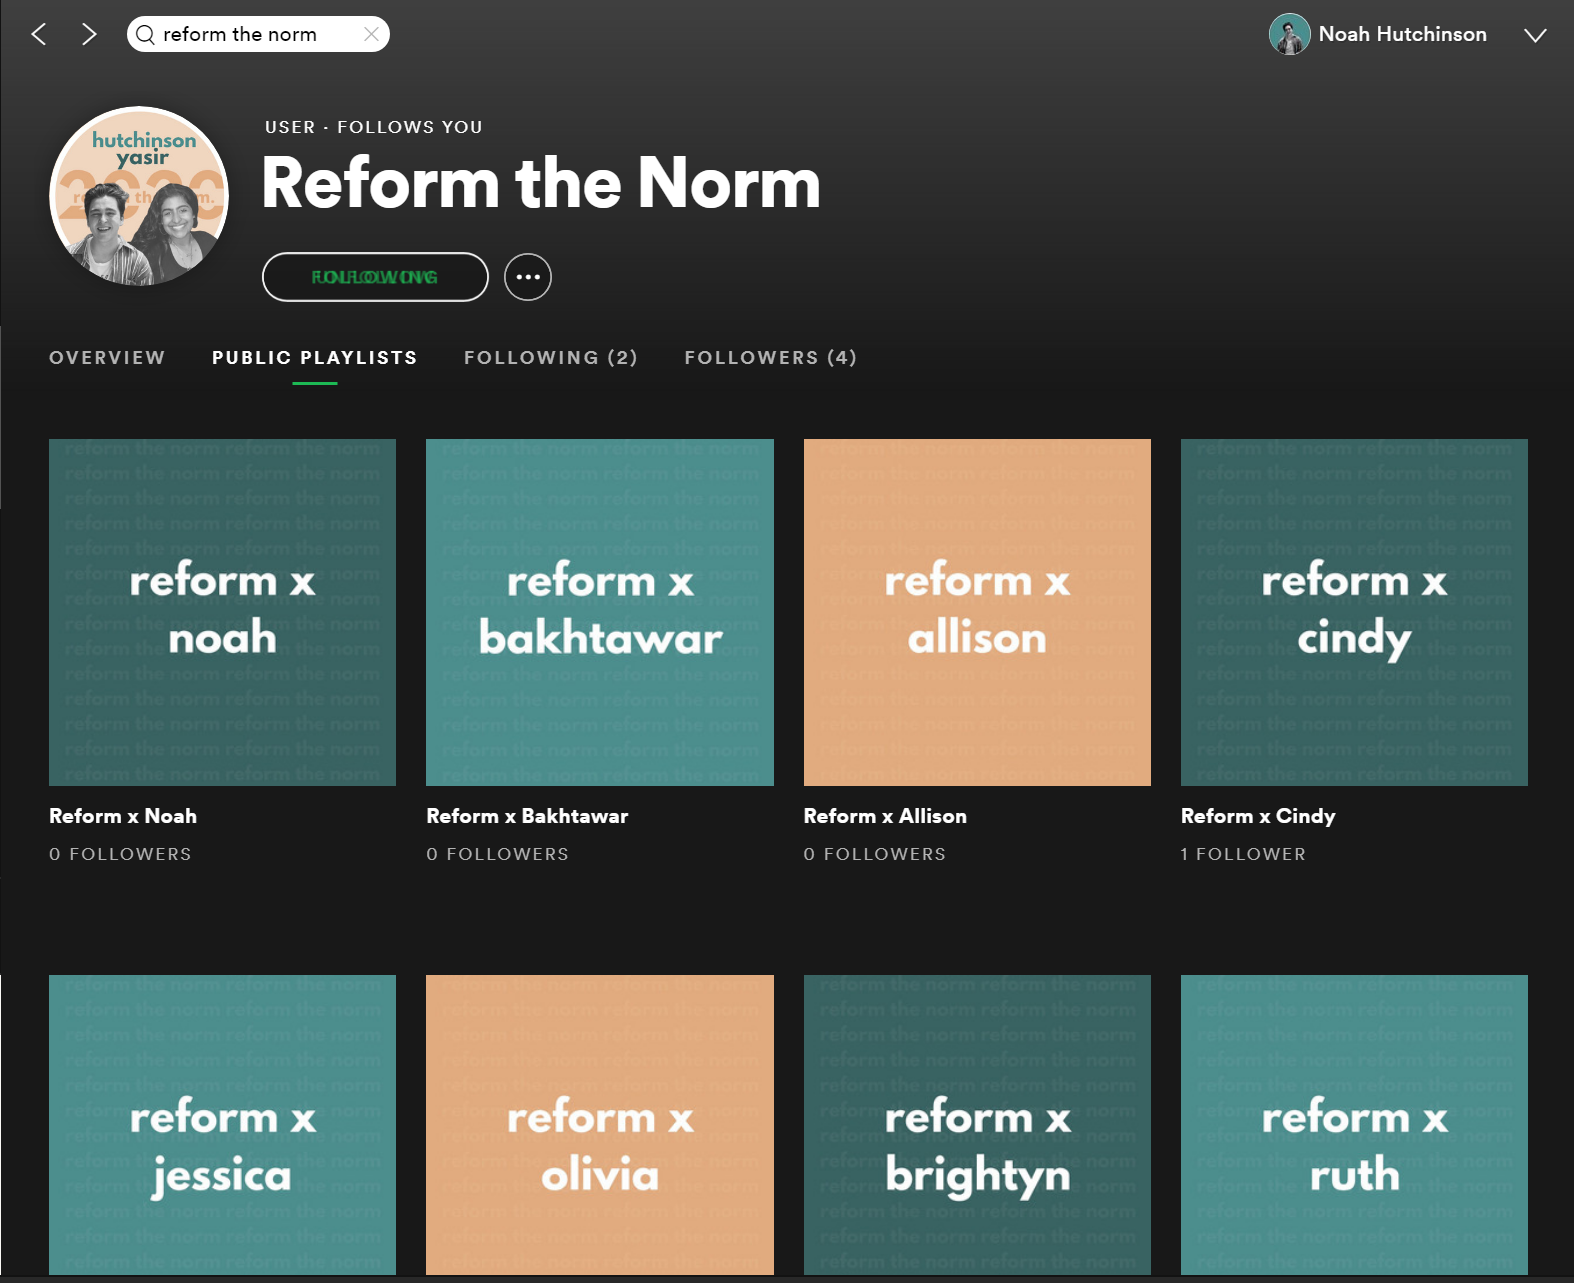Click the search magnifier icon
1574x1283 pixels.
click(x=146, y=35)
